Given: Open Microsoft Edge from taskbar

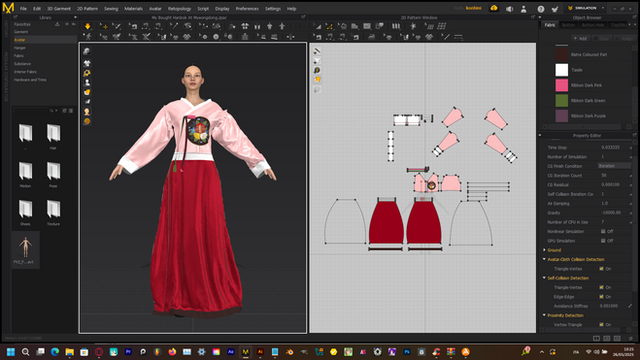Looking at the screenshot, I should [x=55, y=351].
